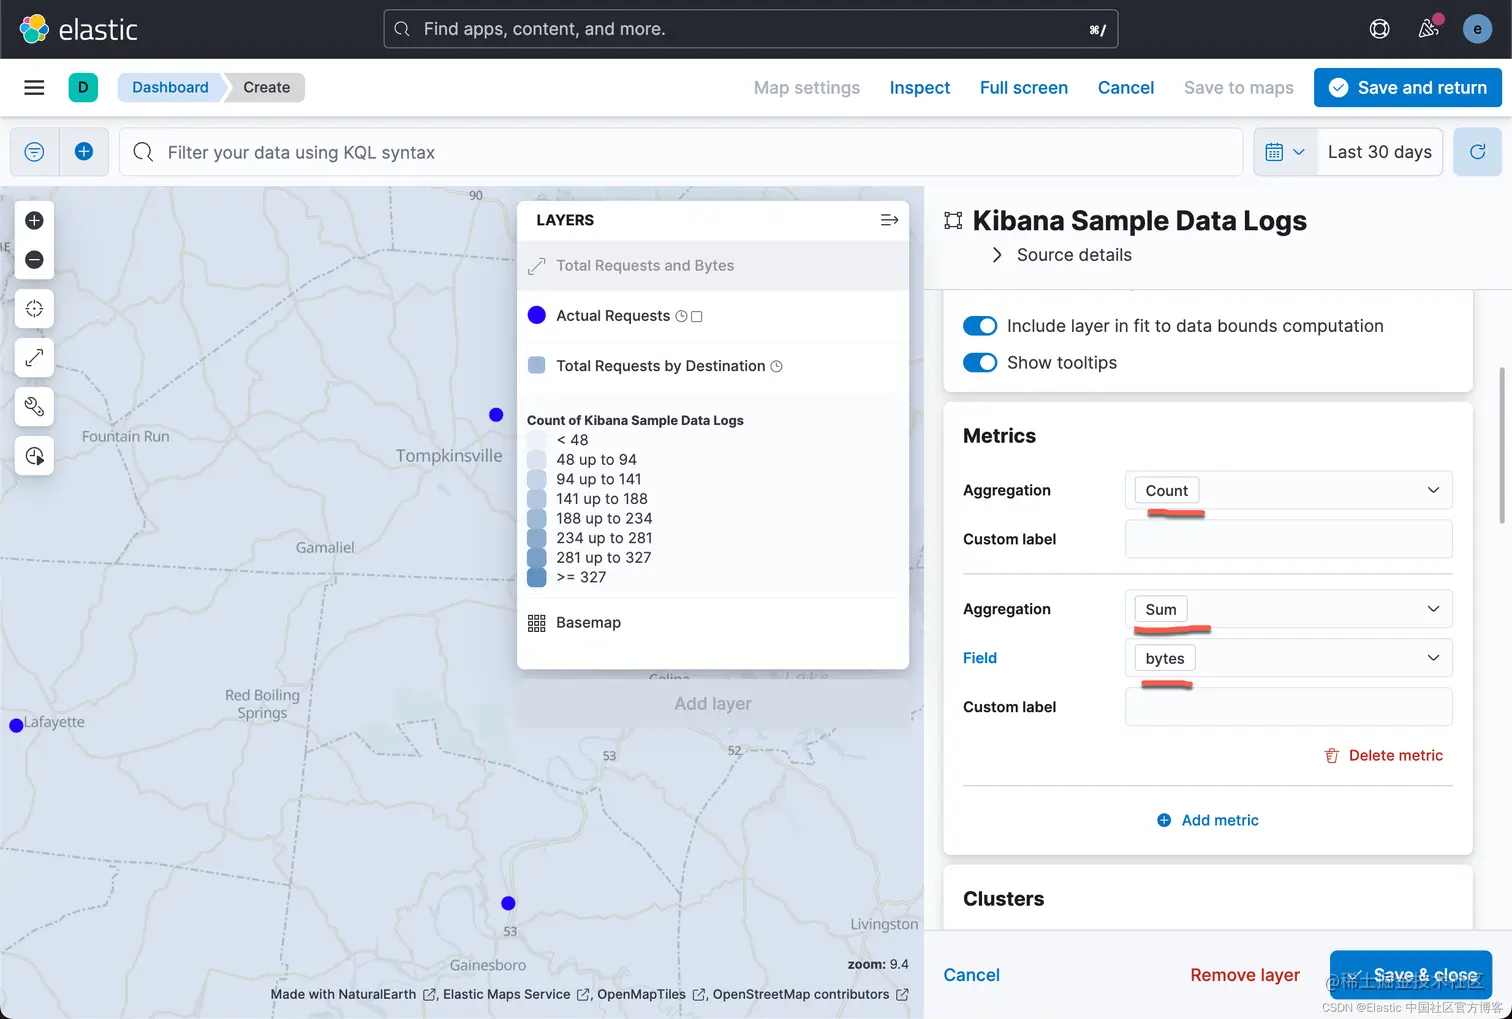This screenshot has height=1019, width=1512.
Task: Open the filter options menu icon
Action: click(34, 152)
